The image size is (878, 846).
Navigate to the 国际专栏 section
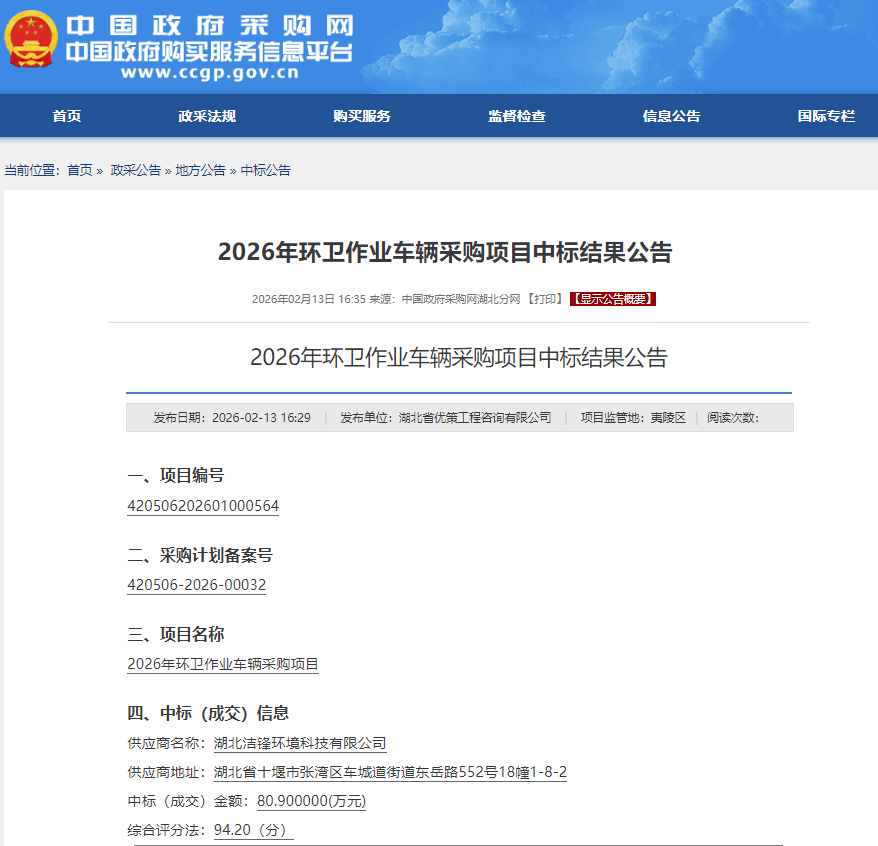click(x=826, y=116)
